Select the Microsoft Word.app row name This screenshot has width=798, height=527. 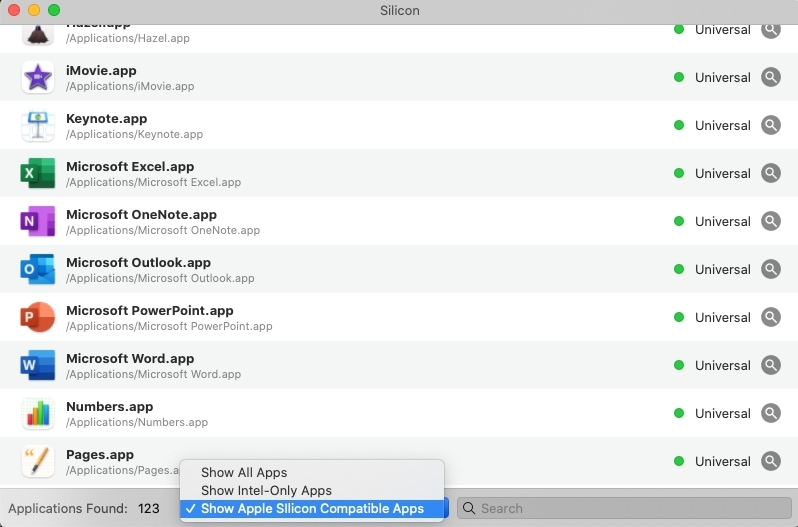pos(130,358)
